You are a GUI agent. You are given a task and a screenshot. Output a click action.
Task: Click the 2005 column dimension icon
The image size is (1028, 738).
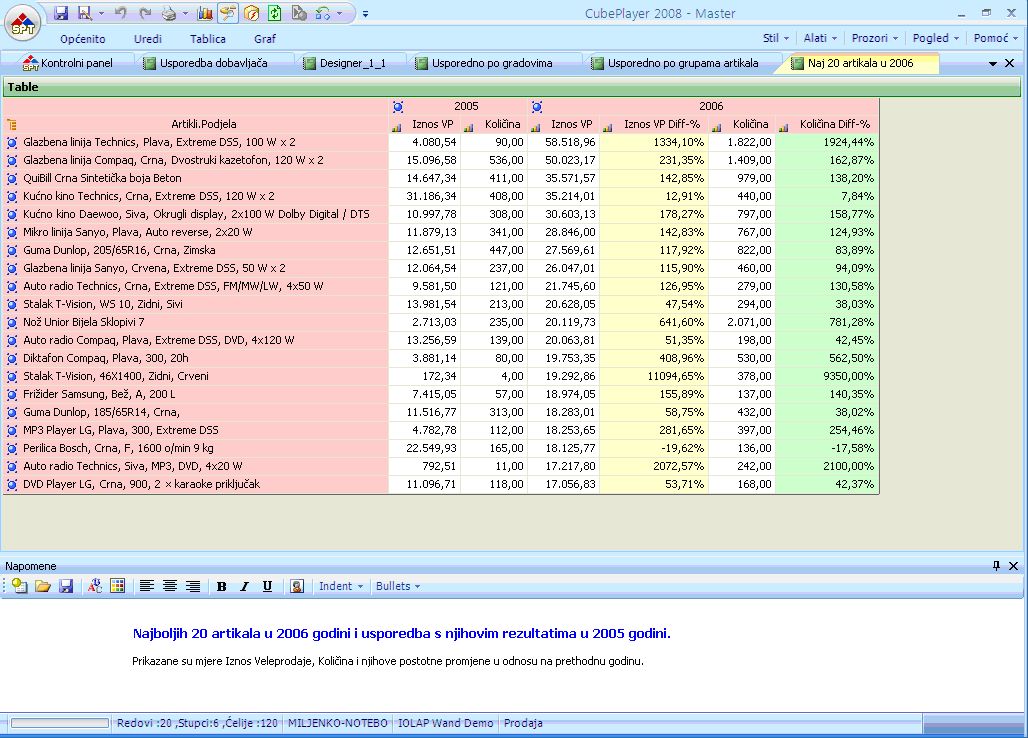click(x=398, y=107)
